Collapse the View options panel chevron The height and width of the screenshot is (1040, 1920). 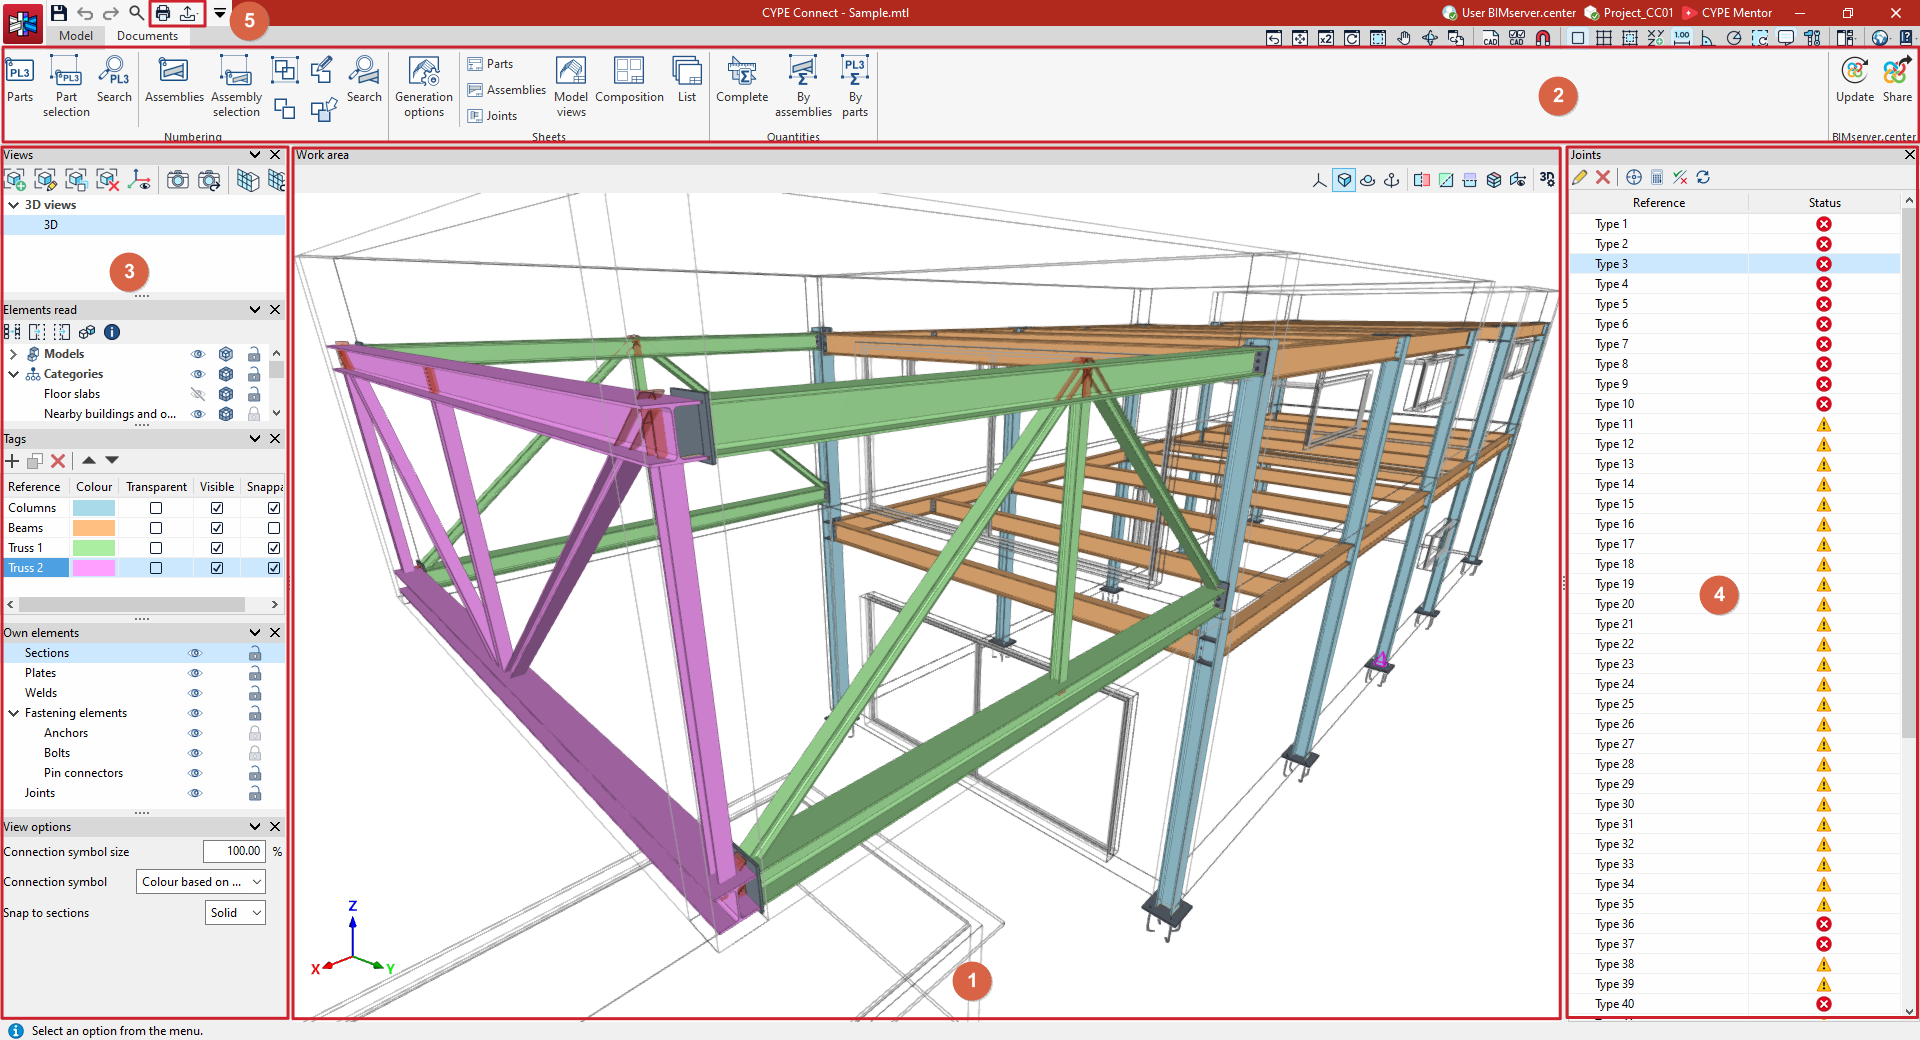255,827
